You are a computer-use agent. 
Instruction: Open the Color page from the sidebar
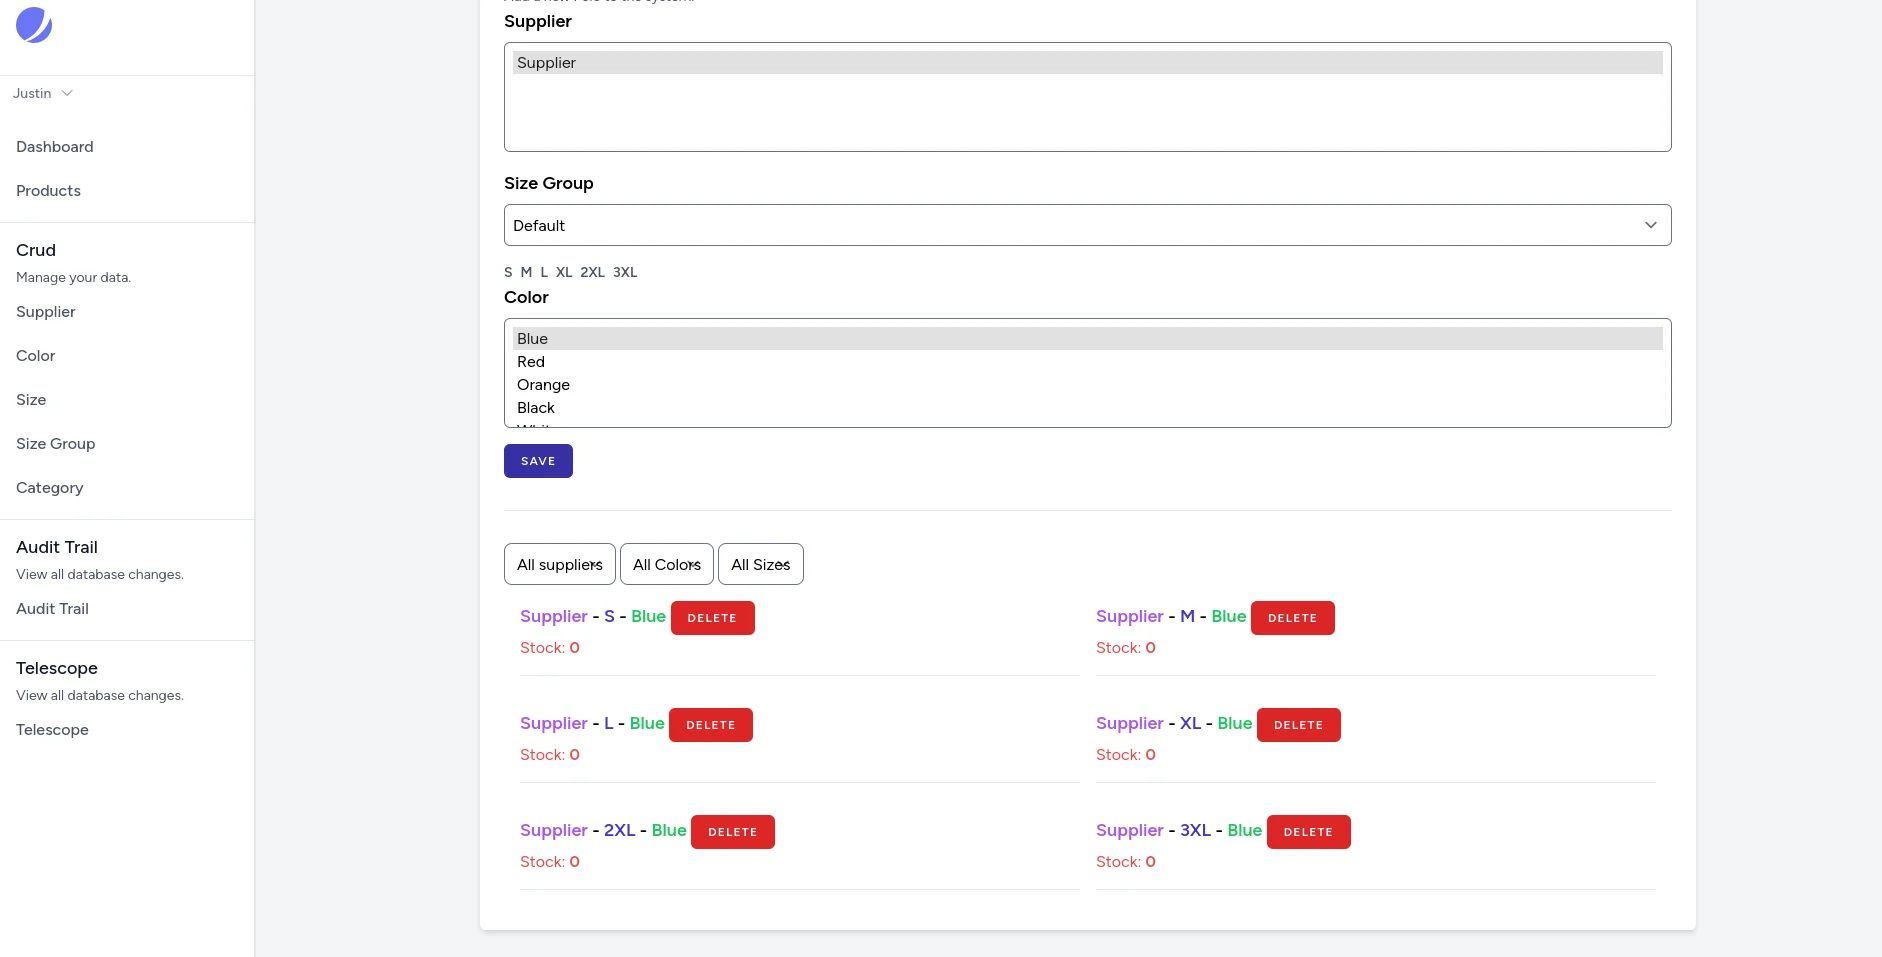click(35, 355)
